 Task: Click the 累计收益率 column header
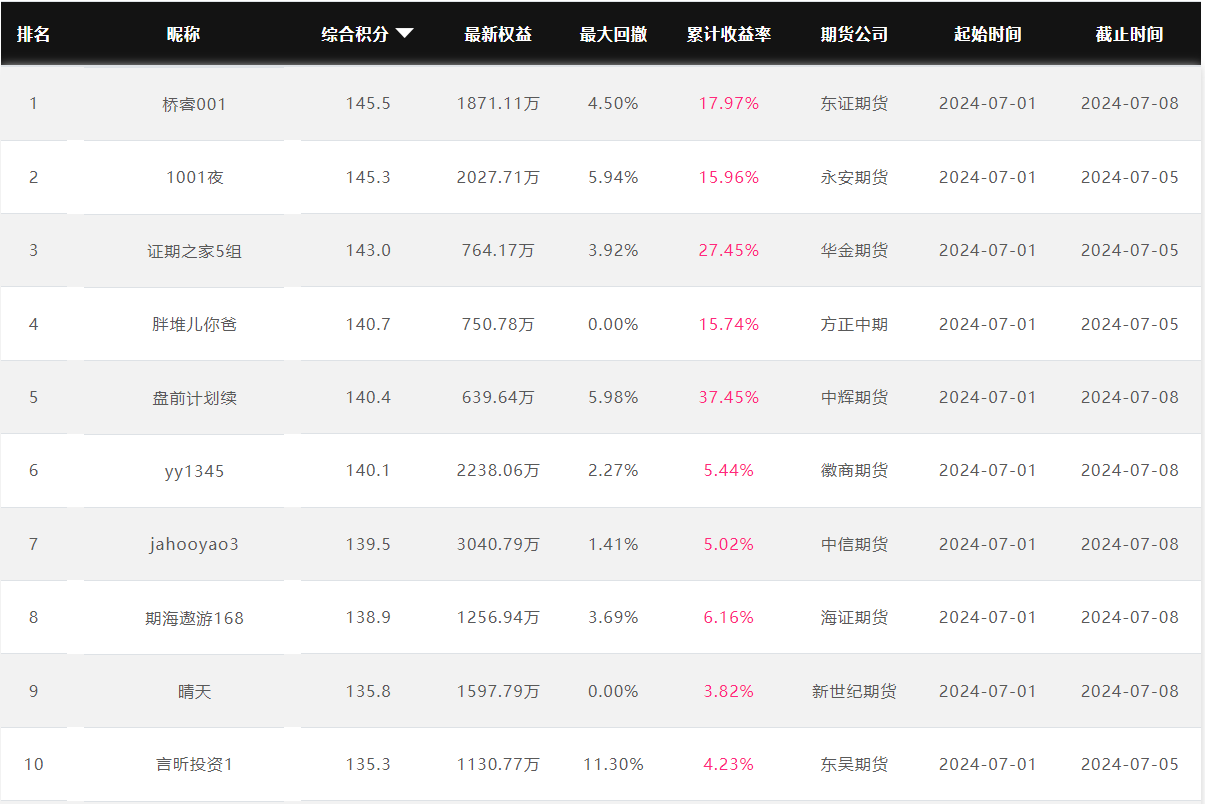tap(729, 34)
